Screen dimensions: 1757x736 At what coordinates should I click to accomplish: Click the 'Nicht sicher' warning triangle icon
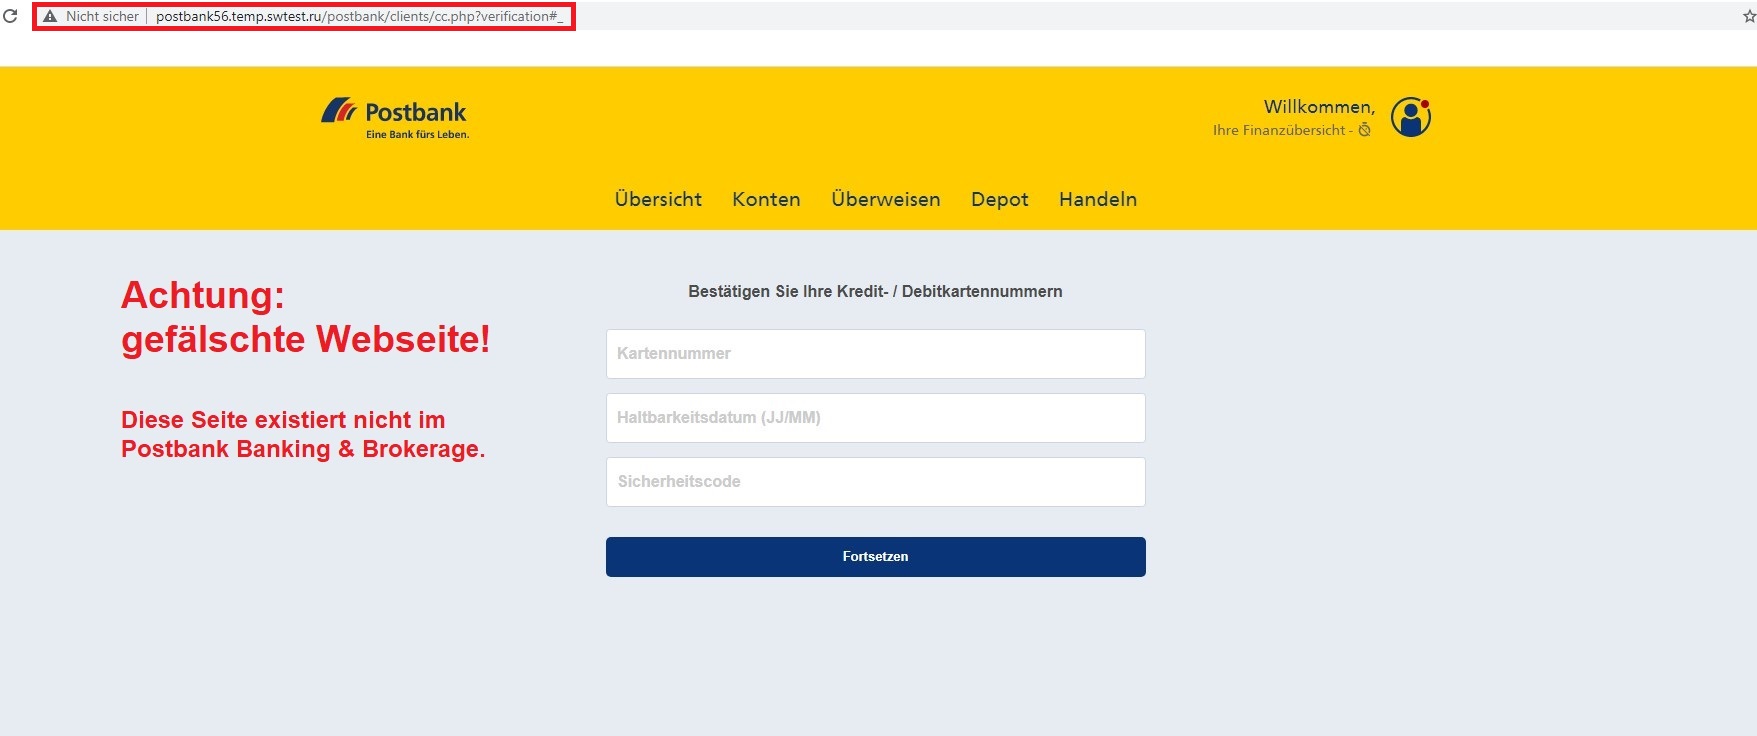tap(50, 16)
